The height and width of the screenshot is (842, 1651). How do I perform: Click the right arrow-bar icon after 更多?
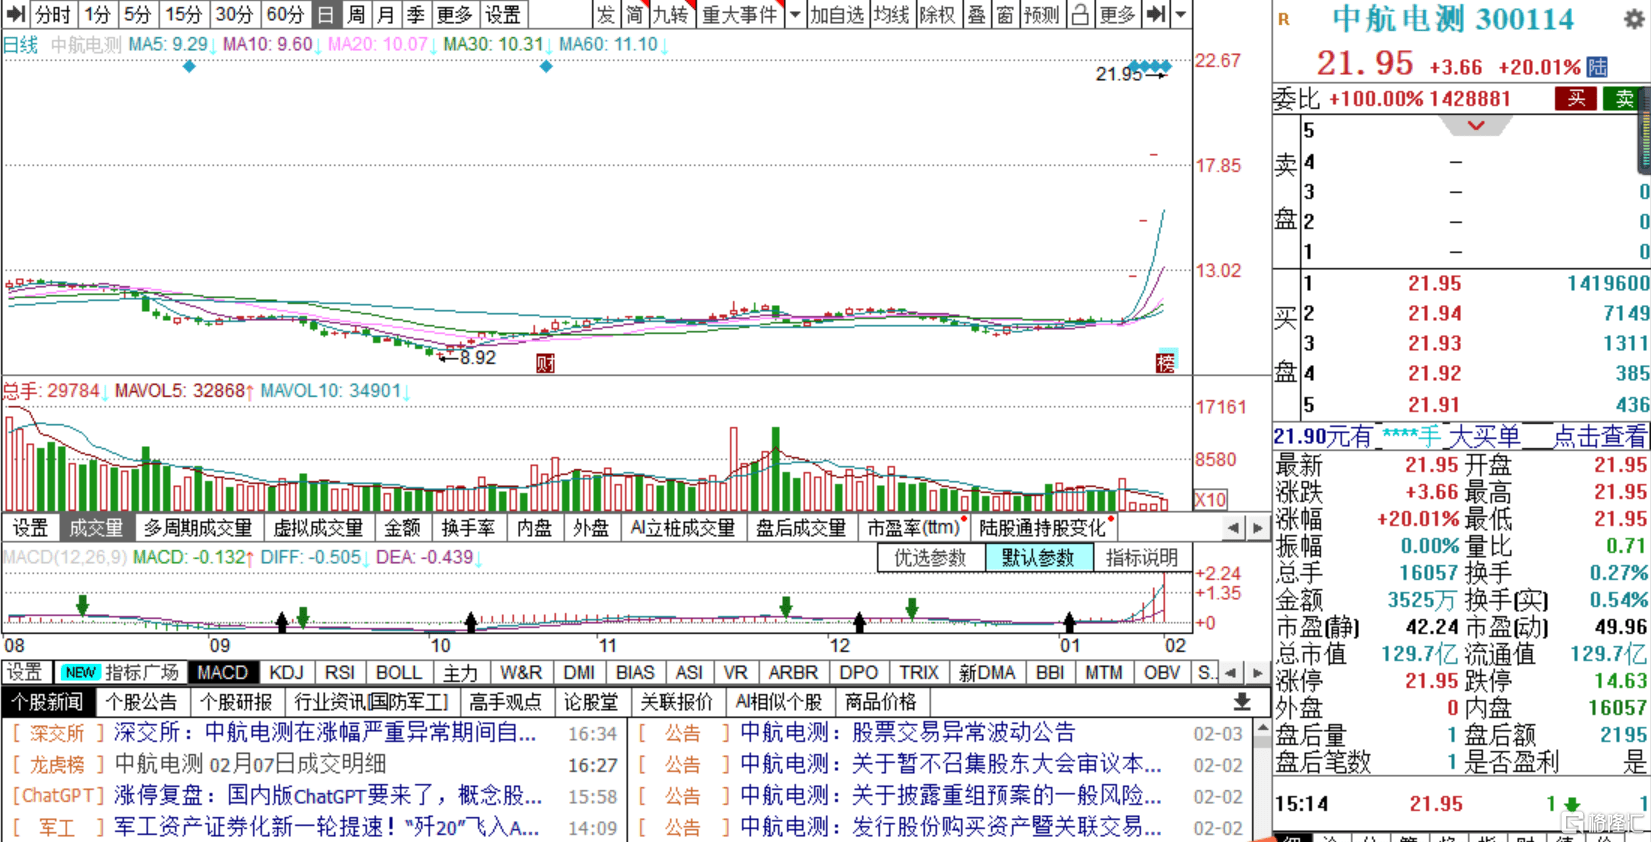tap(1155, 14)
